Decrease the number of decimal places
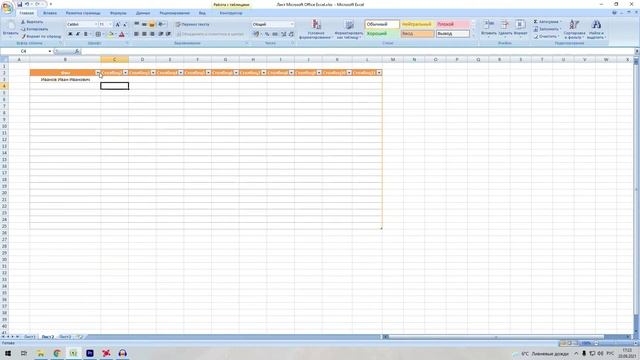 click(x=291, y=34)
